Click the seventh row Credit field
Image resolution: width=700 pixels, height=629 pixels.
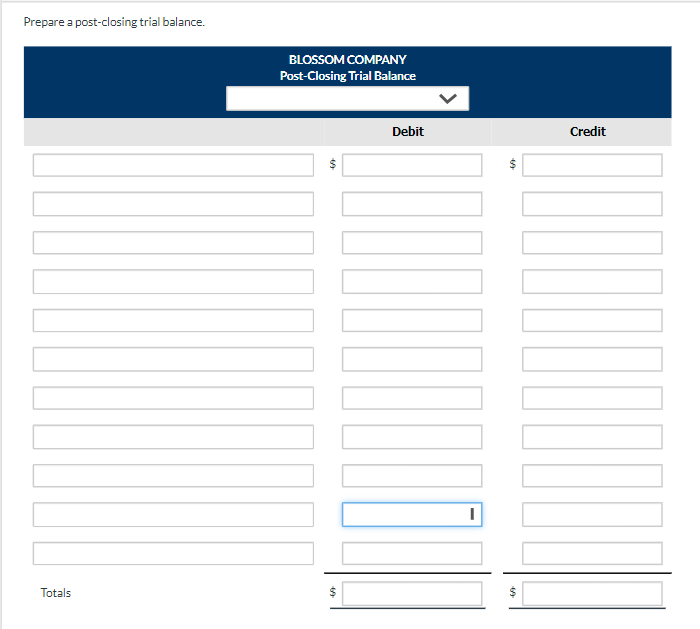[592, 398]
